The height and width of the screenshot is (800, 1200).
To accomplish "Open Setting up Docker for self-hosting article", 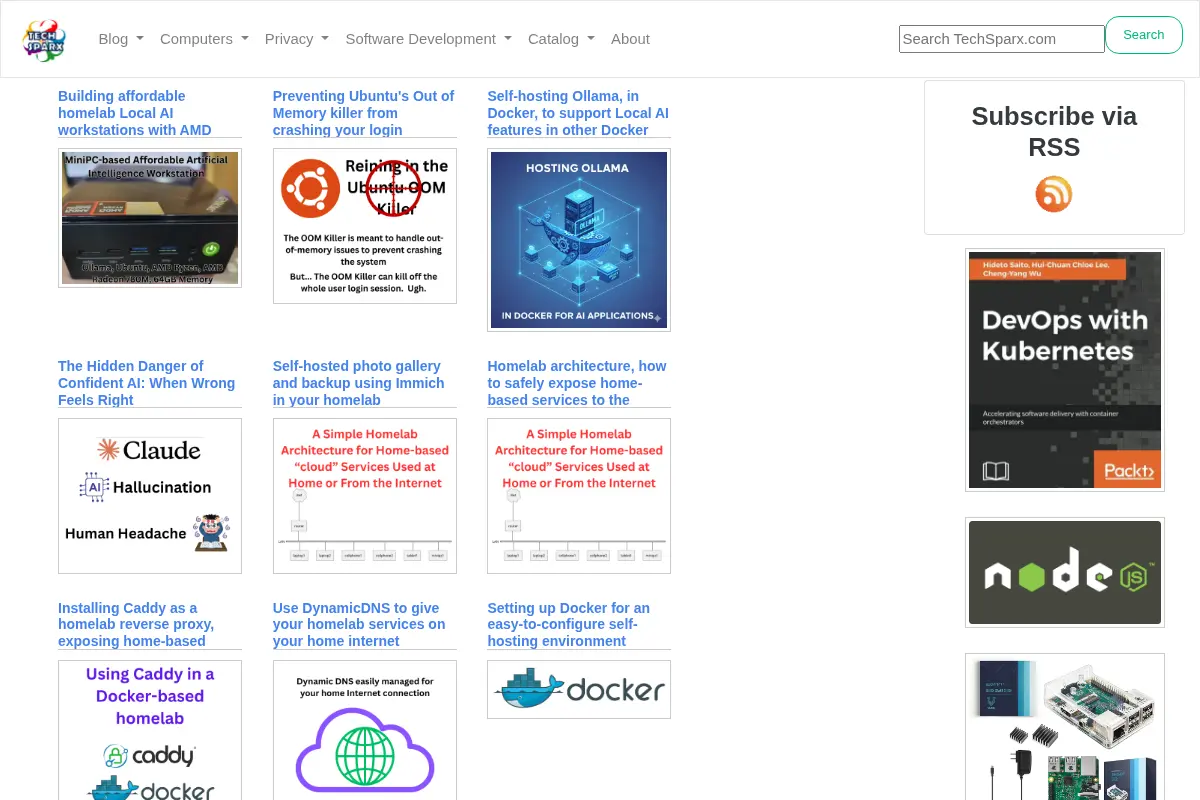I will pyautogui.click(x=569, y=625).
